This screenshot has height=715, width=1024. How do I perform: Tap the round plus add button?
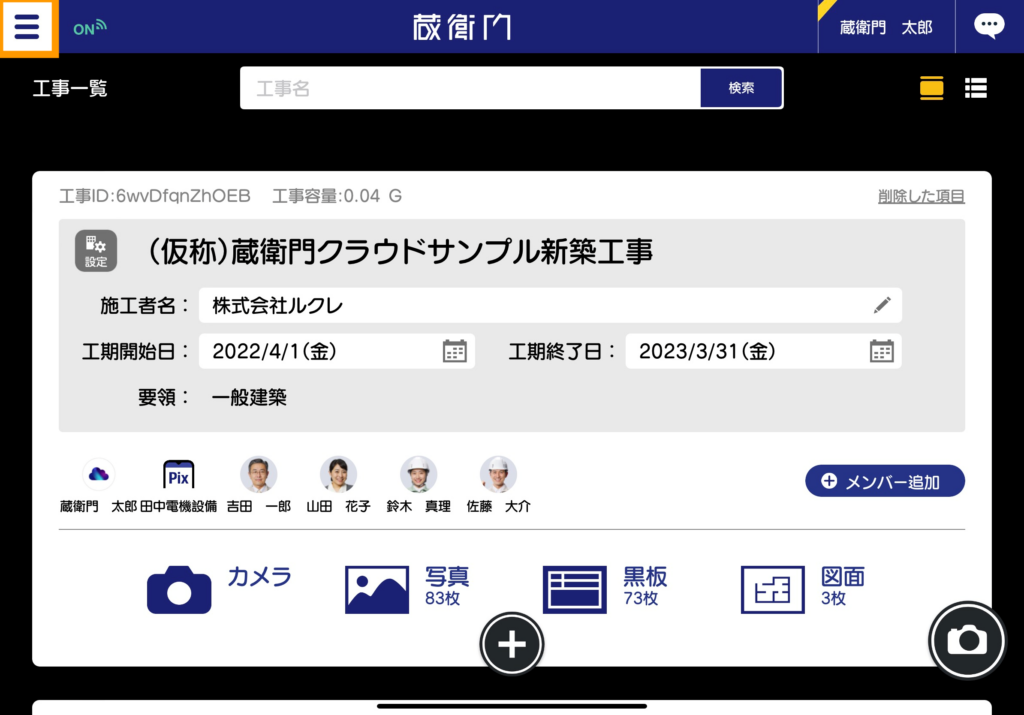point(512,644)
